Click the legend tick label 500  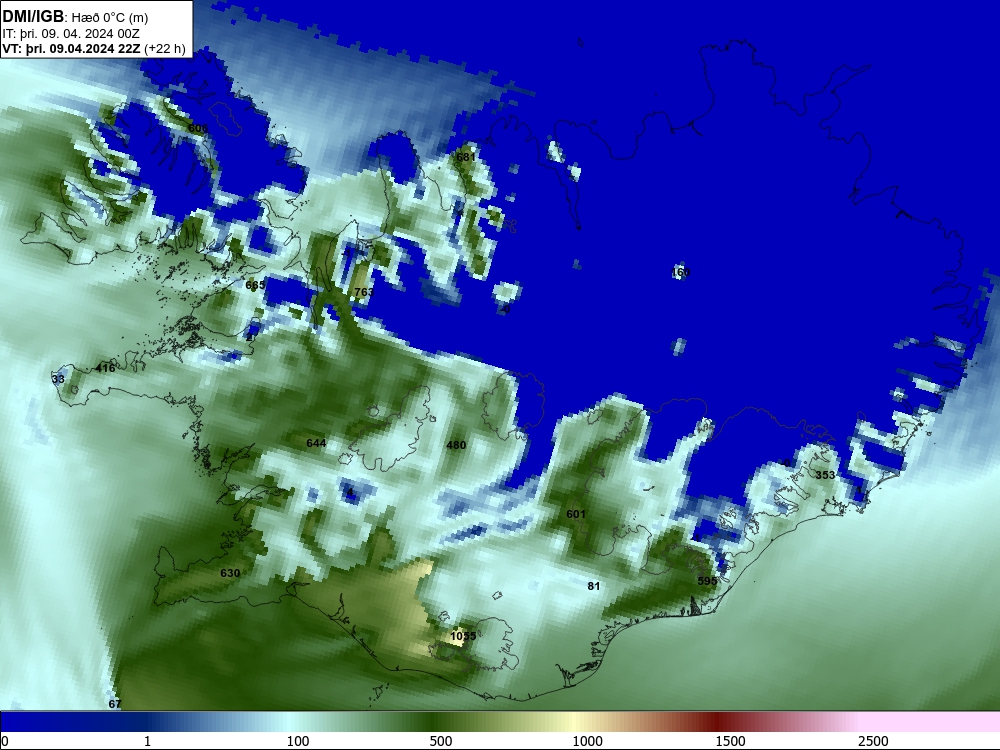click(x=441, y=741)
